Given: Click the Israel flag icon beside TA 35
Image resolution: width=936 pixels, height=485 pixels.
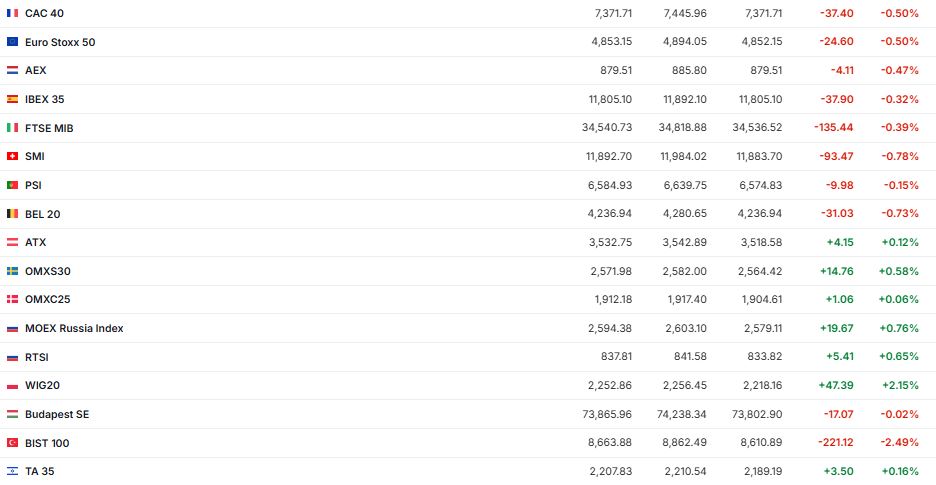Looking at the screenshot, I should 12,471.
